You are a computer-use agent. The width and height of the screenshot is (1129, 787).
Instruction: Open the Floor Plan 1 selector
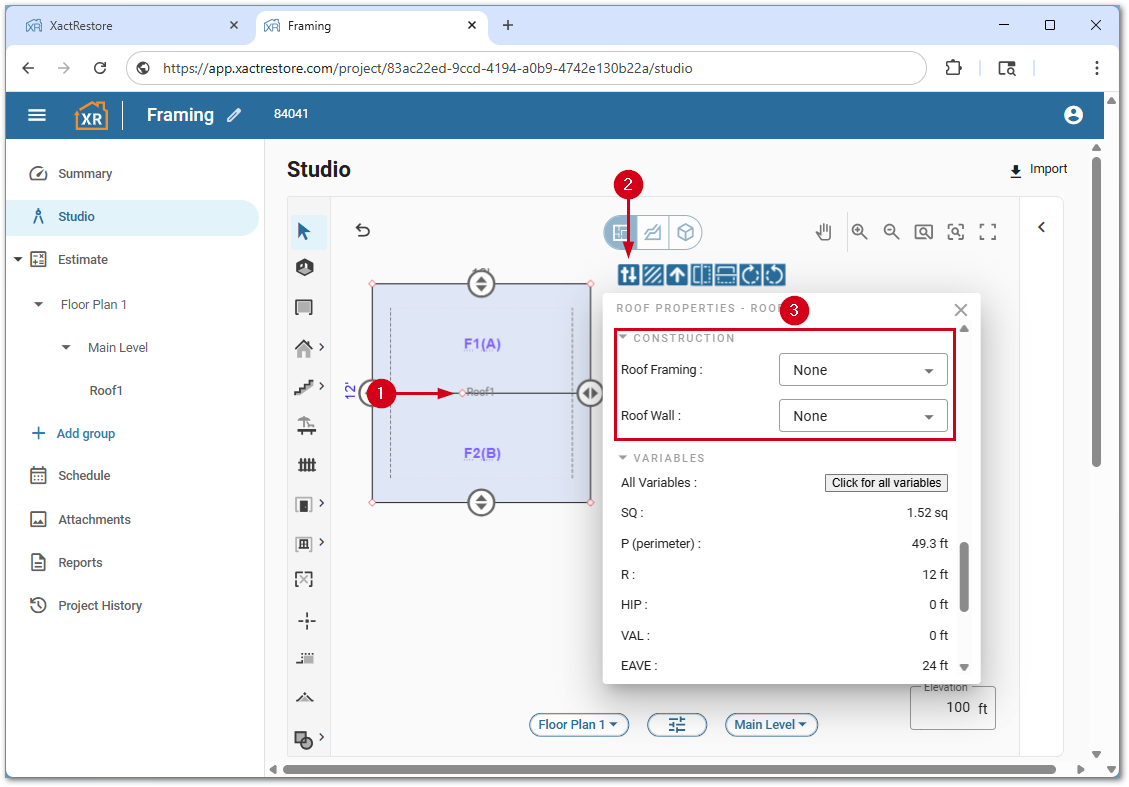[578, 725]
